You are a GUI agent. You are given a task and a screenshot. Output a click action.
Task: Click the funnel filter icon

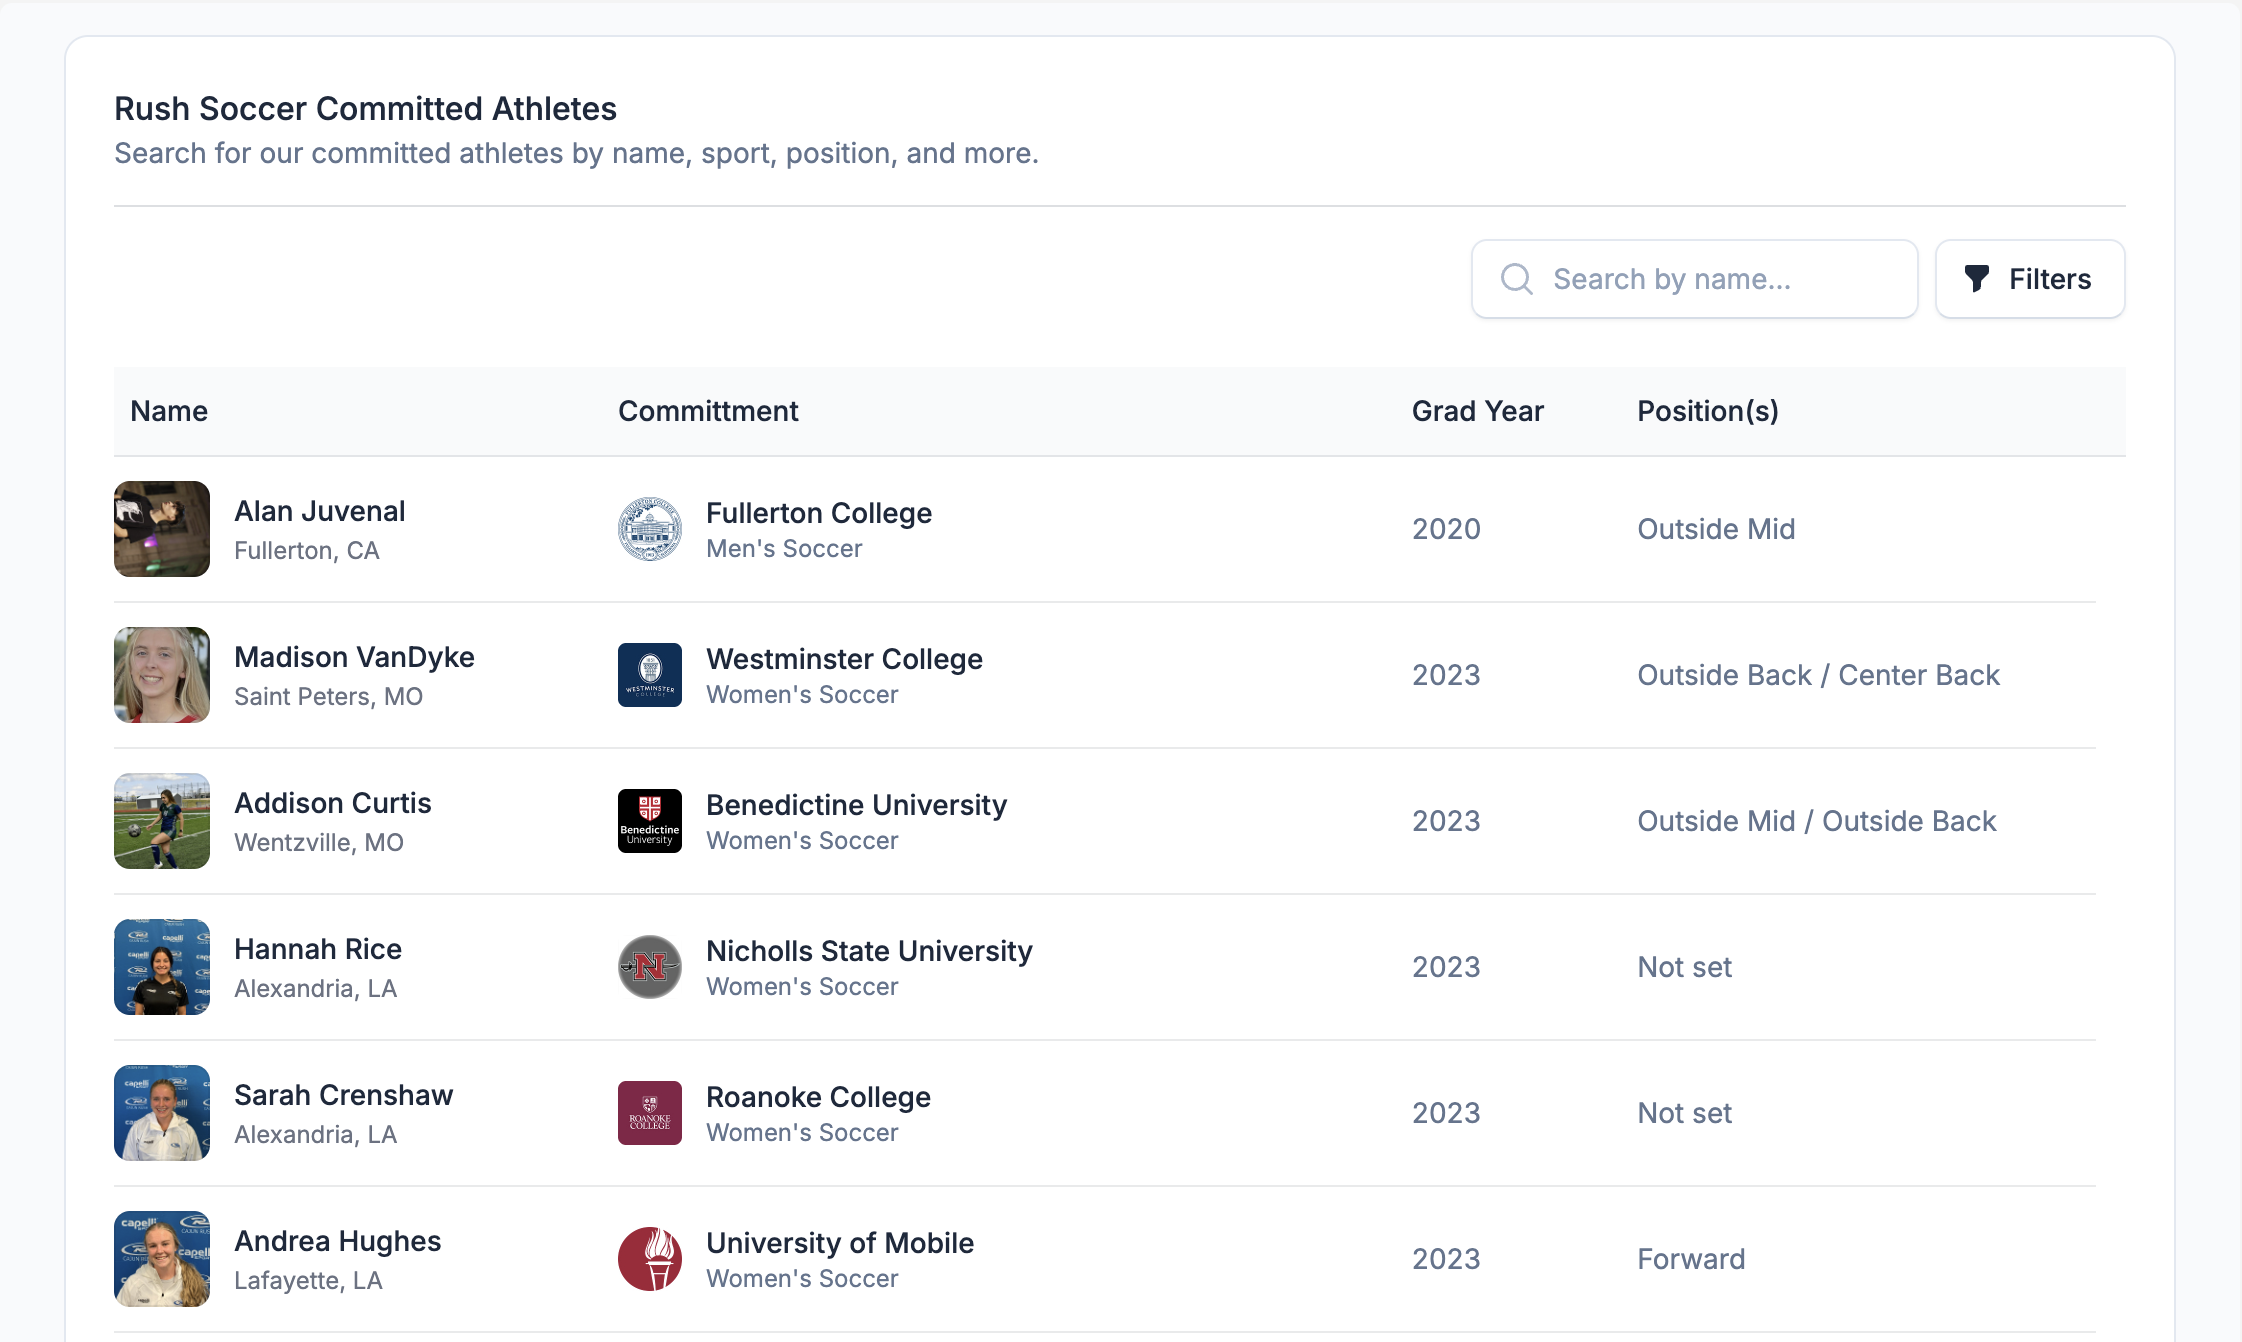tap(1976, 279)
